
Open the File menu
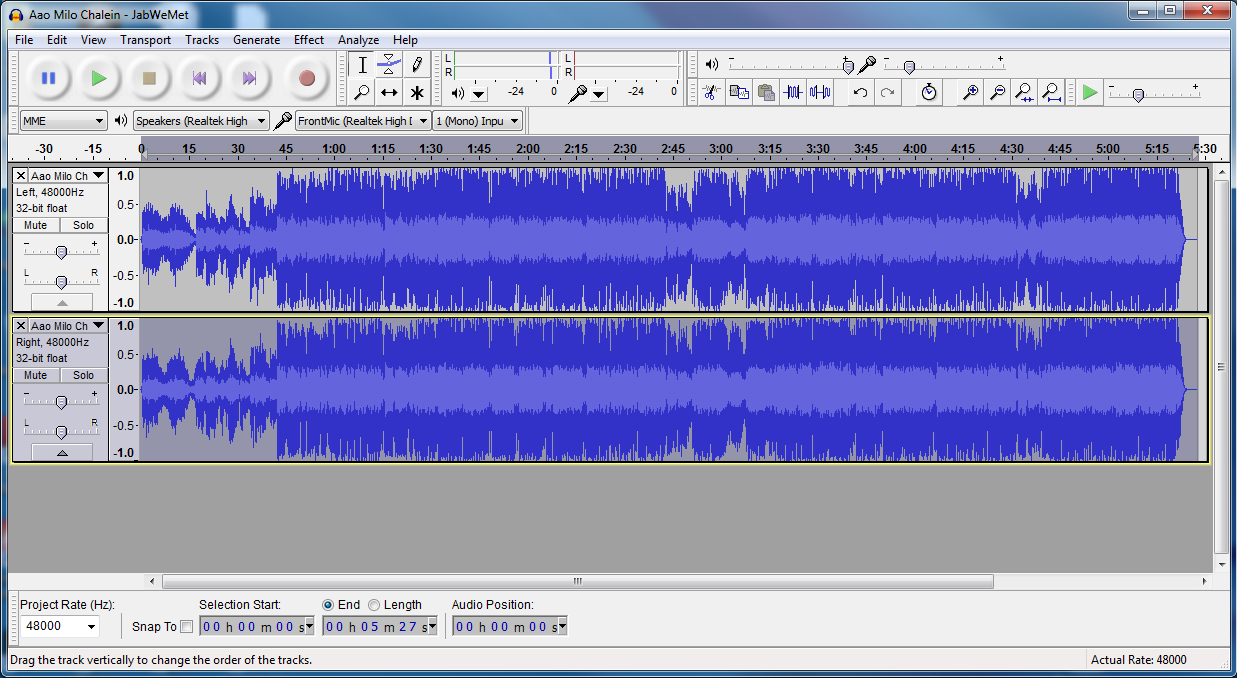(24, 40)
